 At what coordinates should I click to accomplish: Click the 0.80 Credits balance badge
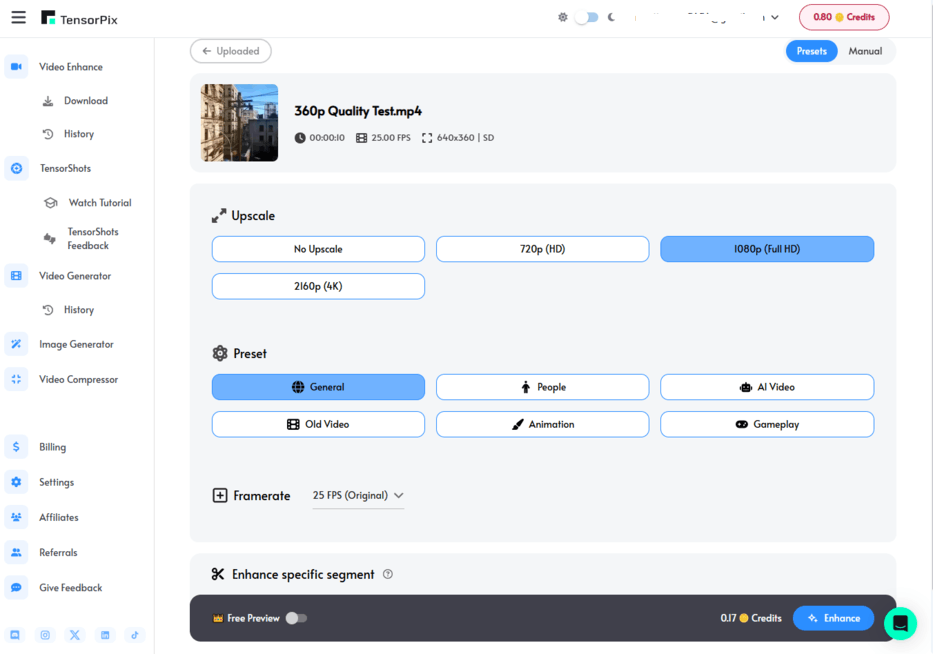[844, 17]
